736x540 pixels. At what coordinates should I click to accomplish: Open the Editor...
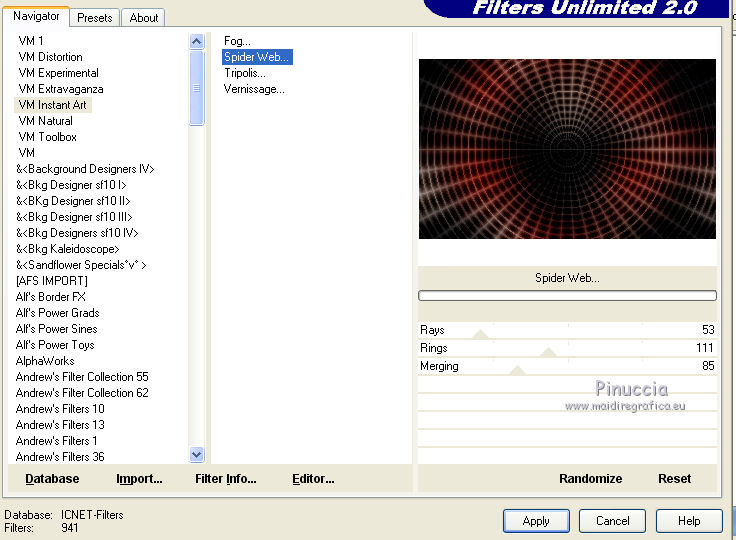[313, 478]
